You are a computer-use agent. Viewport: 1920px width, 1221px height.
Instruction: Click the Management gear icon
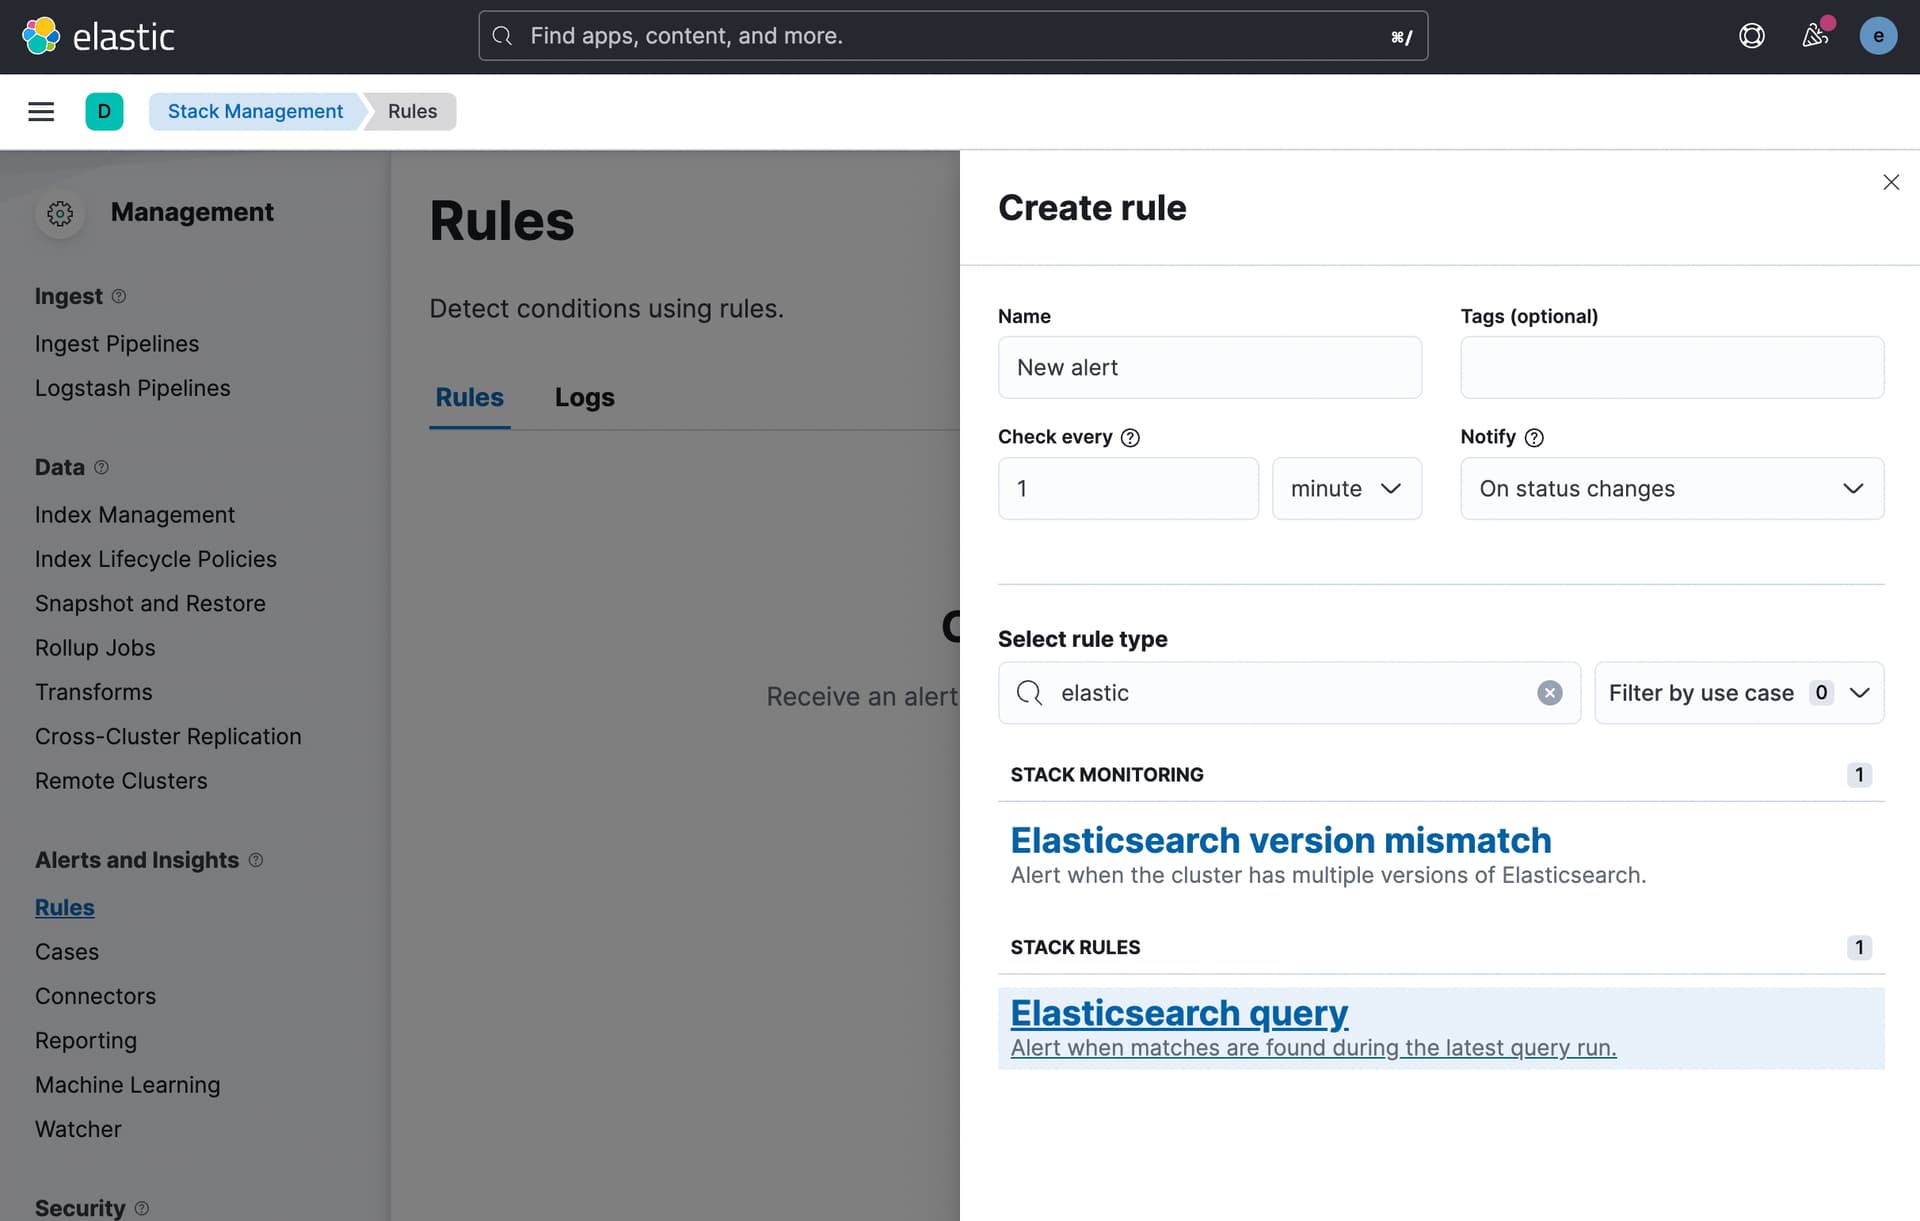[x=60, y=213]
